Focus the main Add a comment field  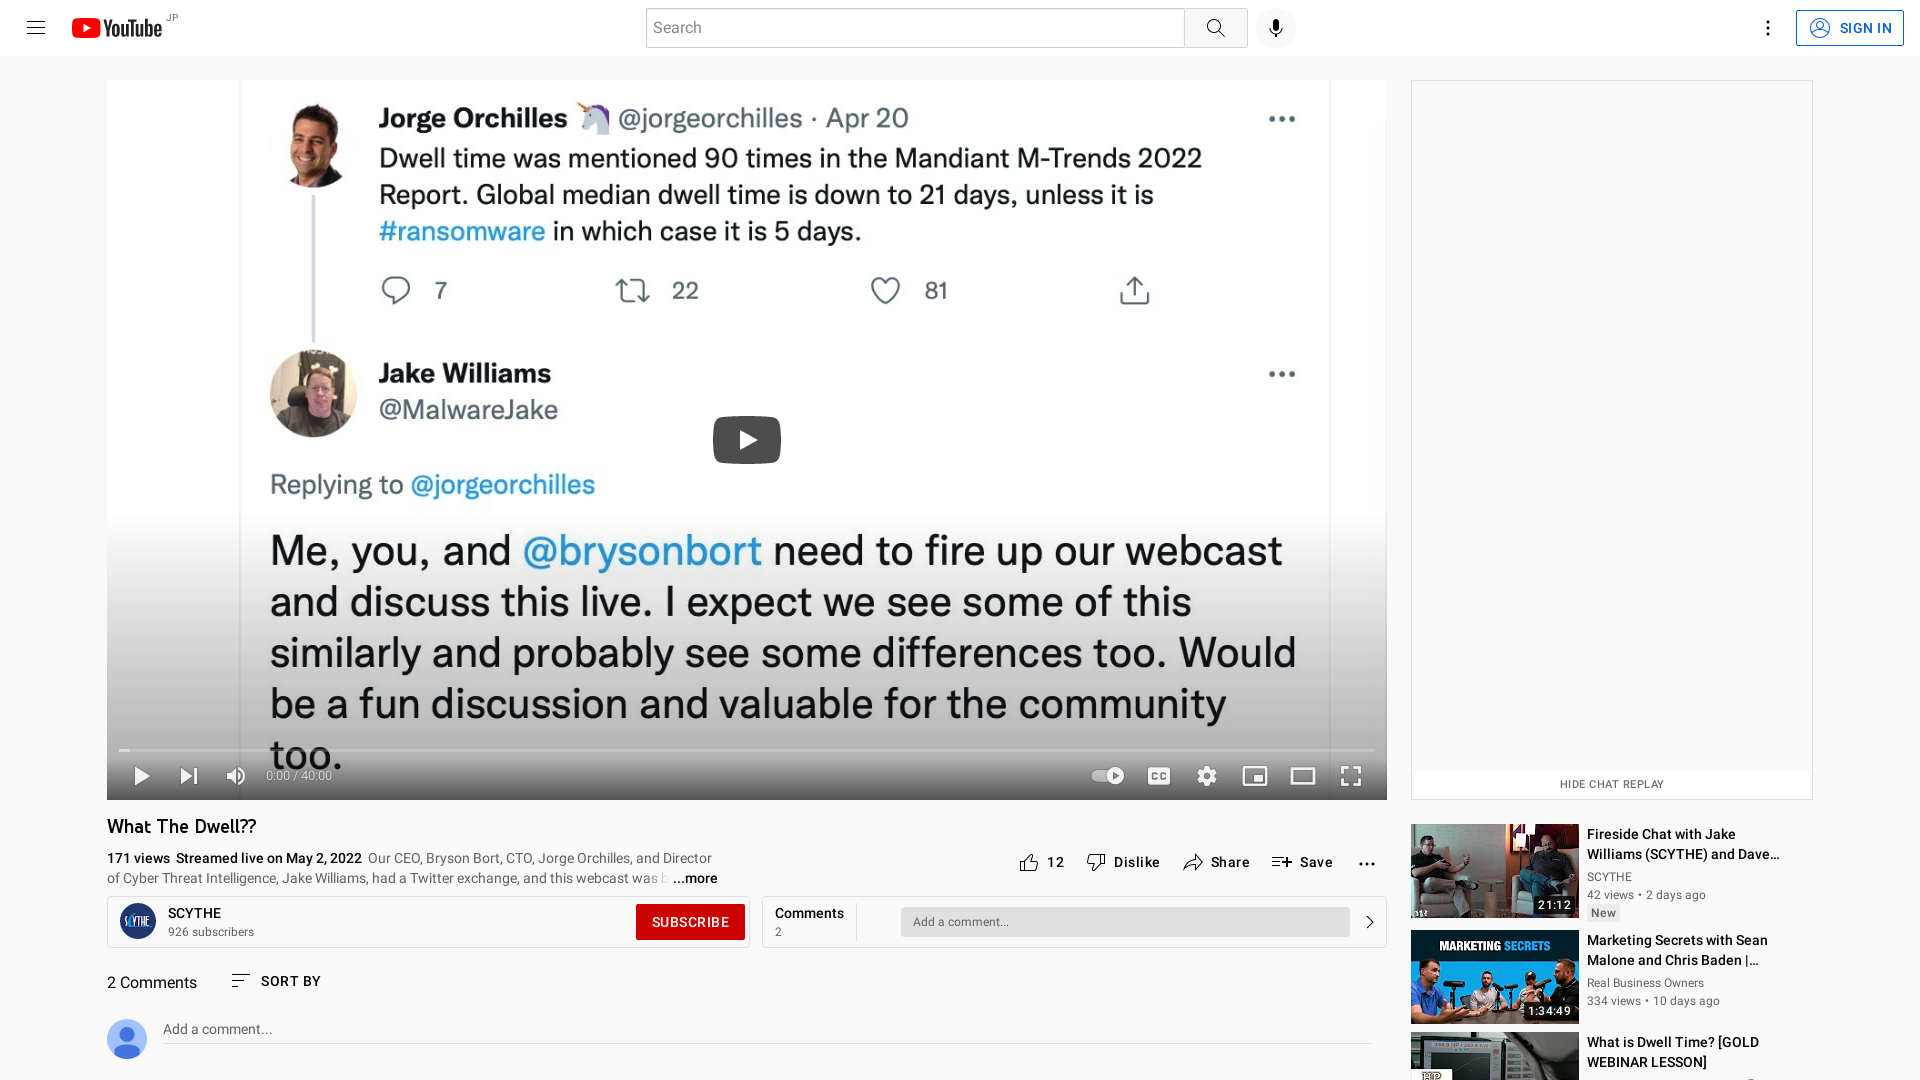pyautogui.click(x=766, y=1029)
